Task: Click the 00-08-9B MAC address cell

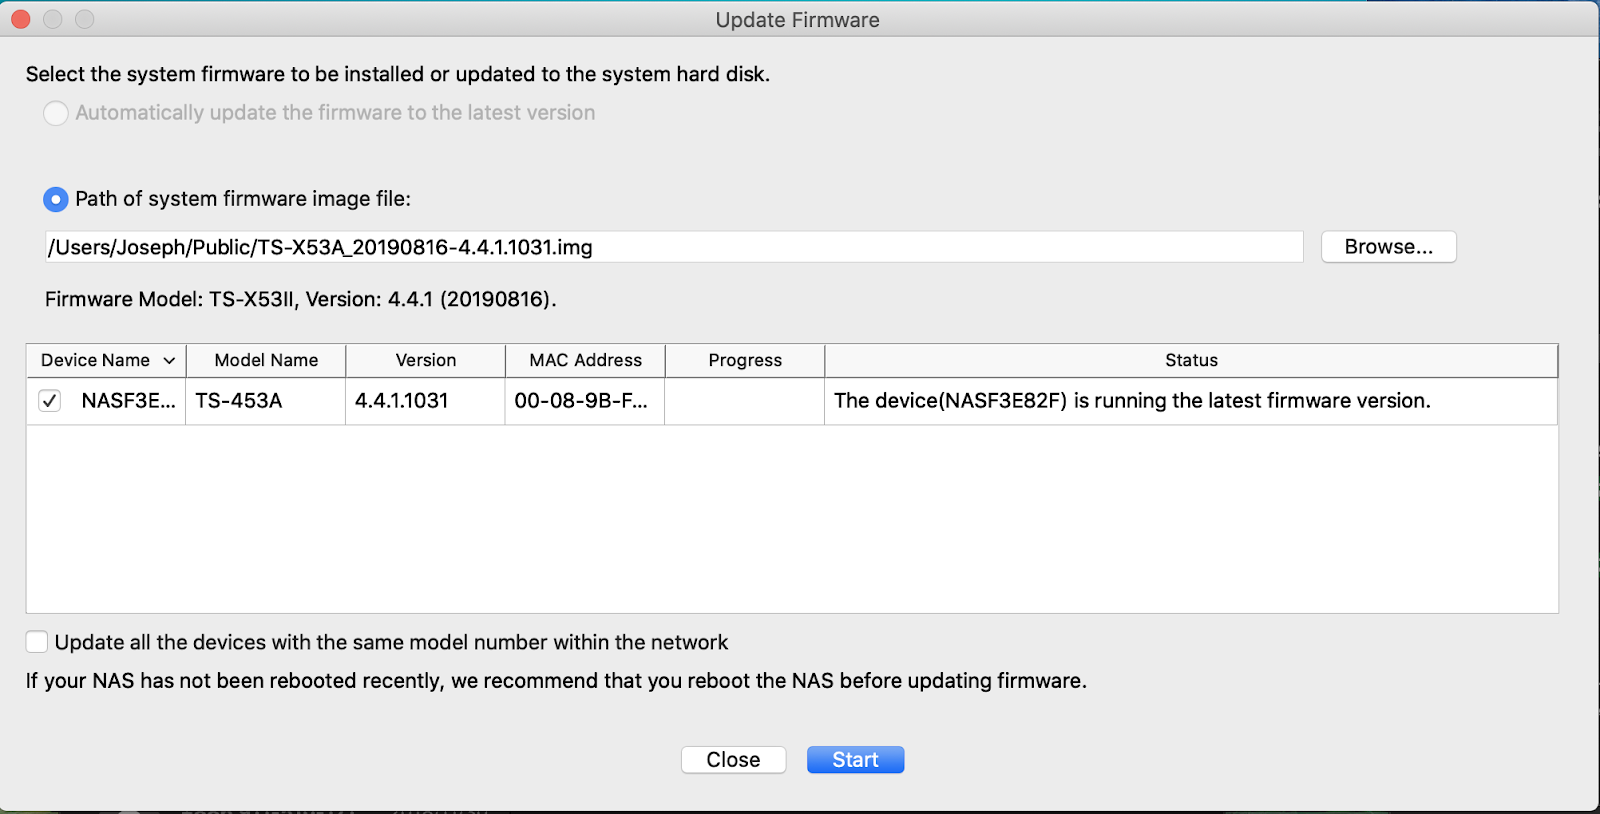Action: [x=585, y=401]
